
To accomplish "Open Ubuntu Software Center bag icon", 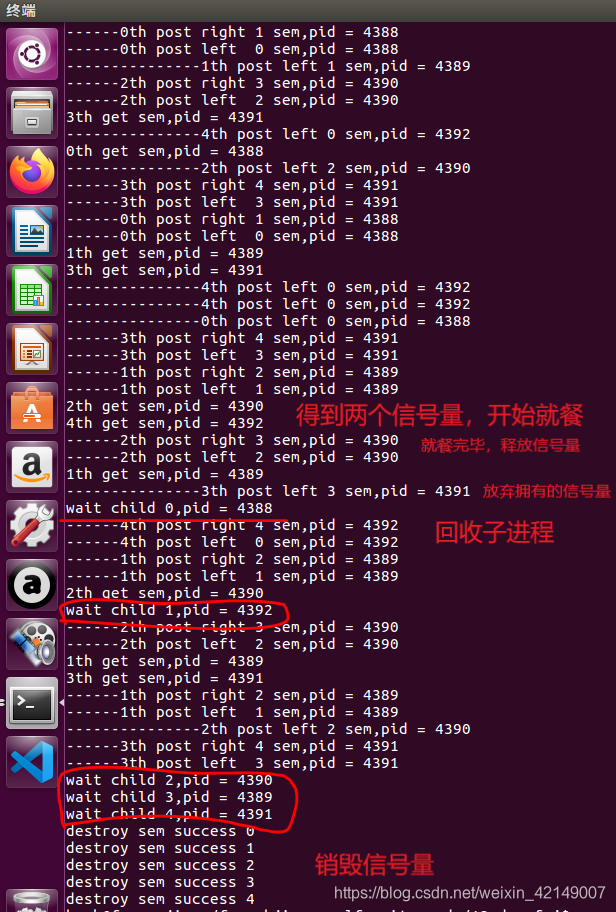I will 32,408.
